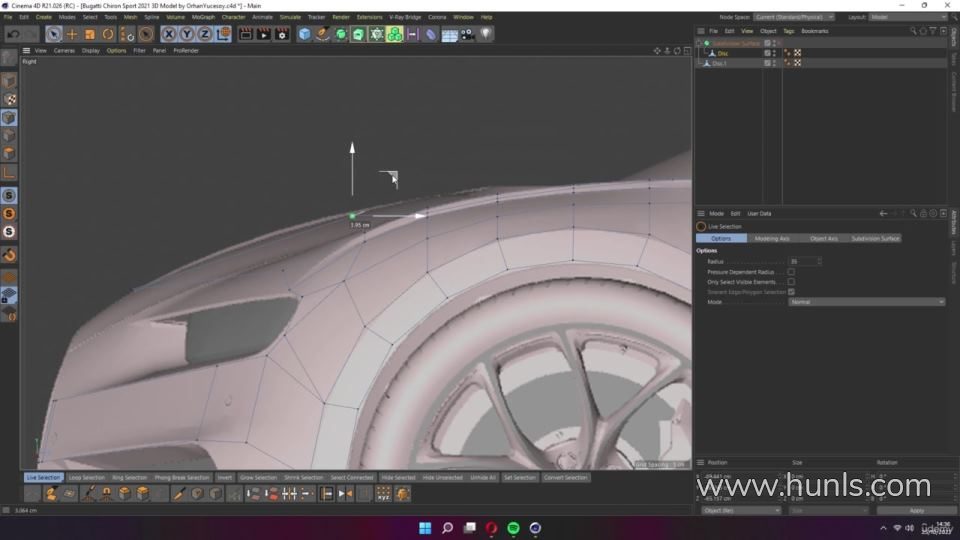The width and height of the screenshot is (960, 540).
Task: Open the Layout dropdown
Action: [x=908, y=17]
